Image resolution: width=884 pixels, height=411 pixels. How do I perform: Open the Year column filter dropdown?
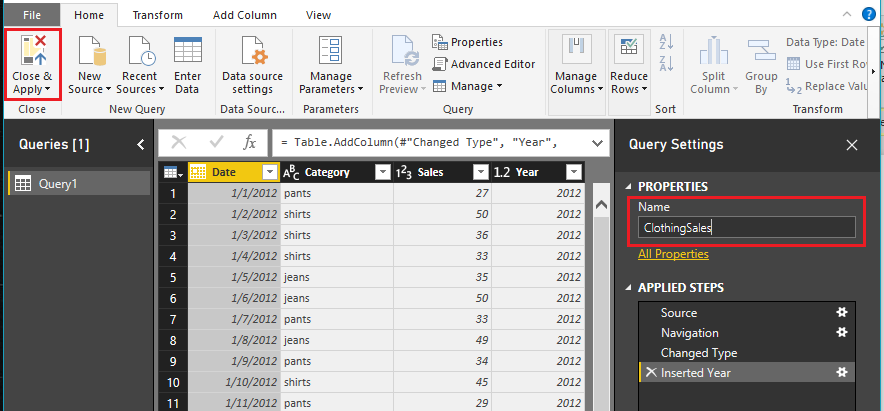(x=574, y=173)
